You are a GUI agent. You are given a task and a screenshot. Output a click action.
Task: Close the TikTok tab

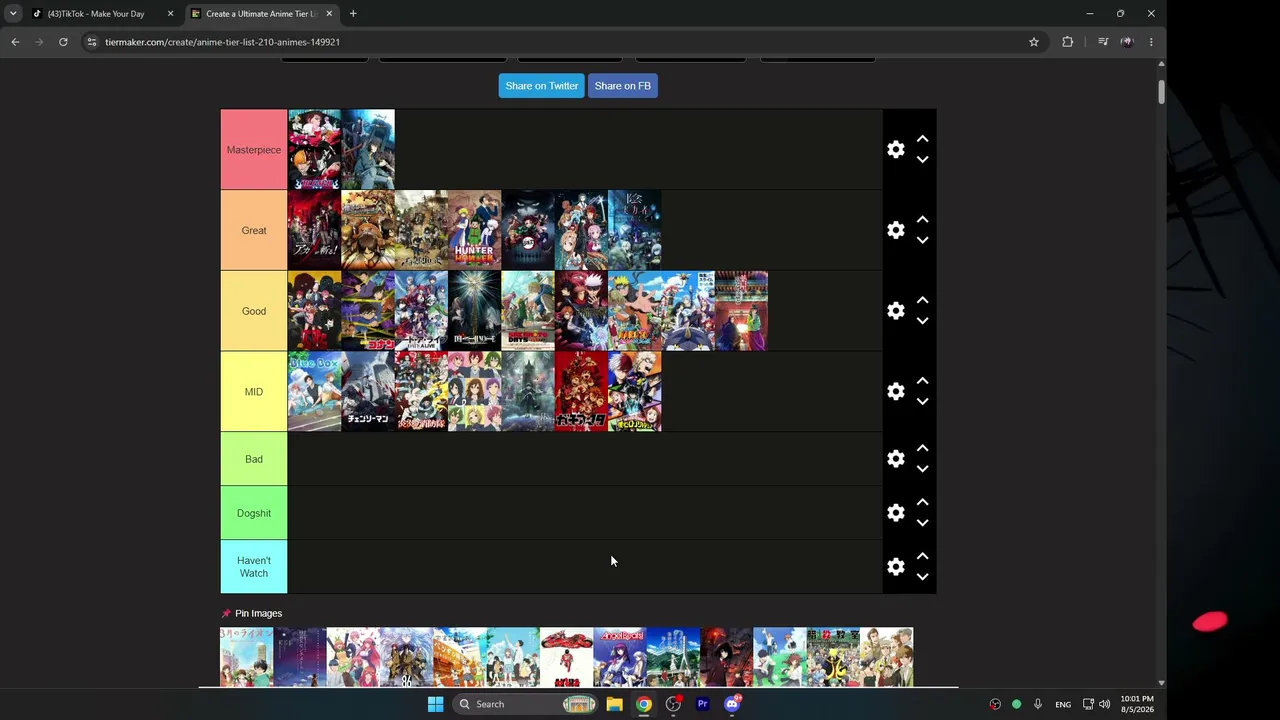(170, 14)
